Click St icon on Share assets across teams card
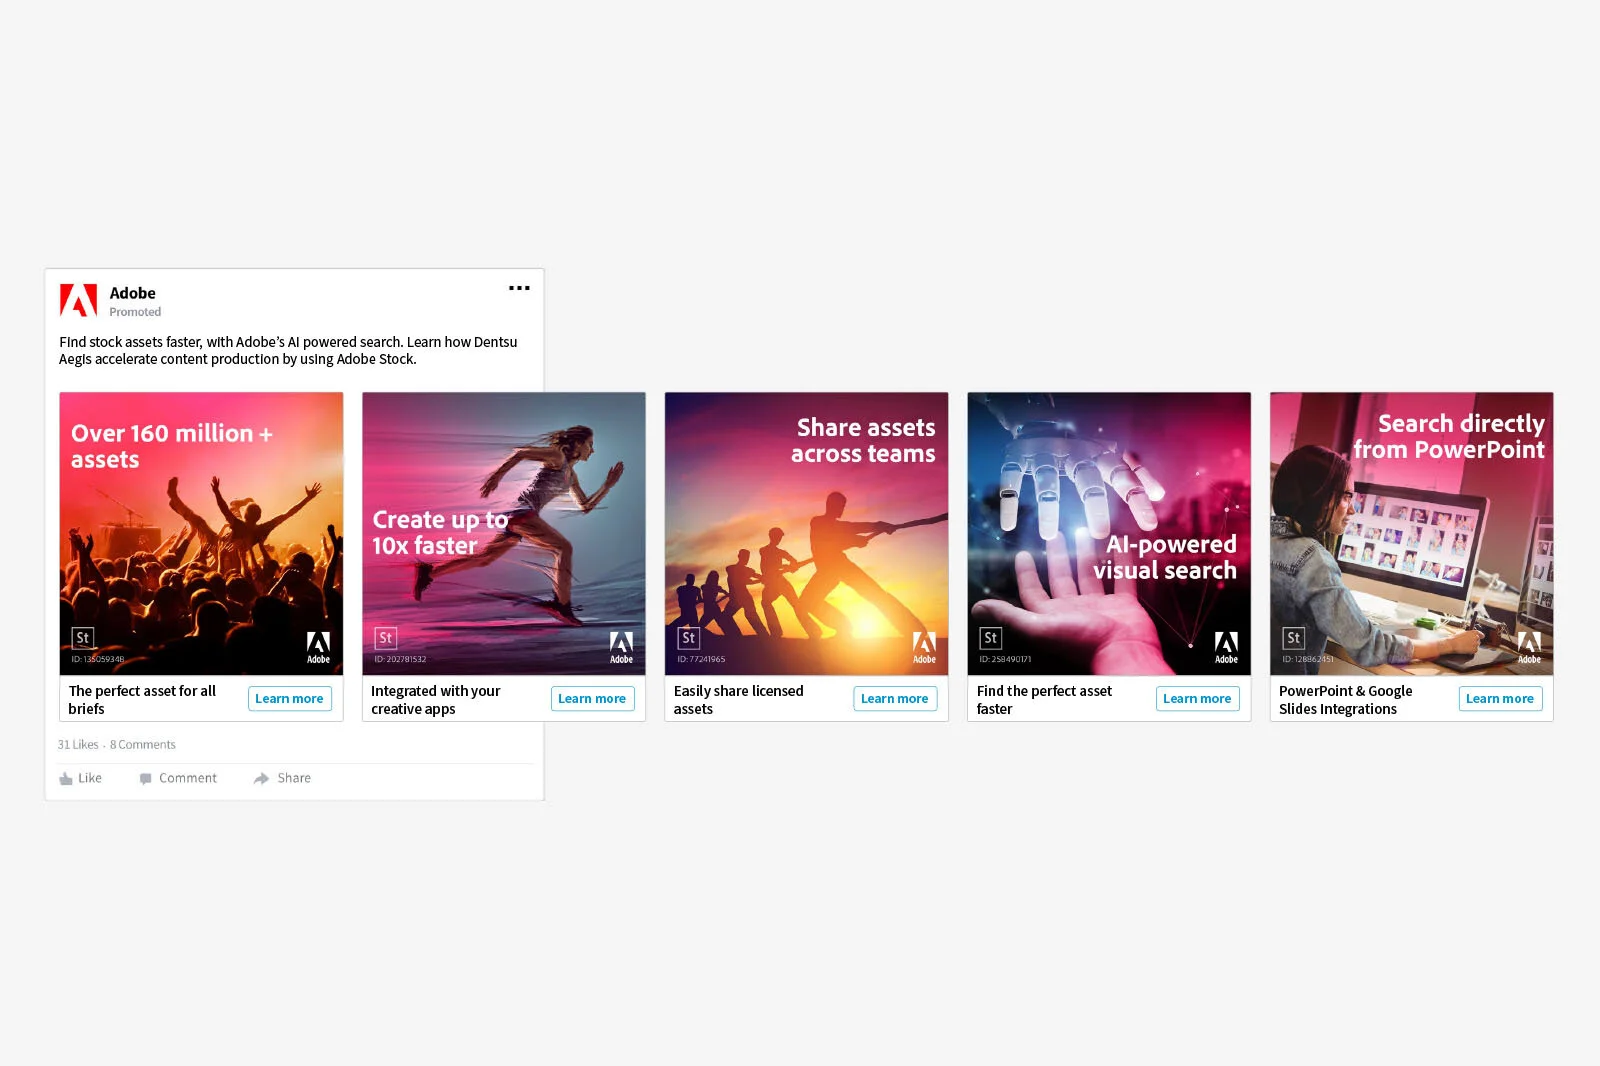Image resolution: width=1600 pixels, height=1066 pixels. click(689, 638)
